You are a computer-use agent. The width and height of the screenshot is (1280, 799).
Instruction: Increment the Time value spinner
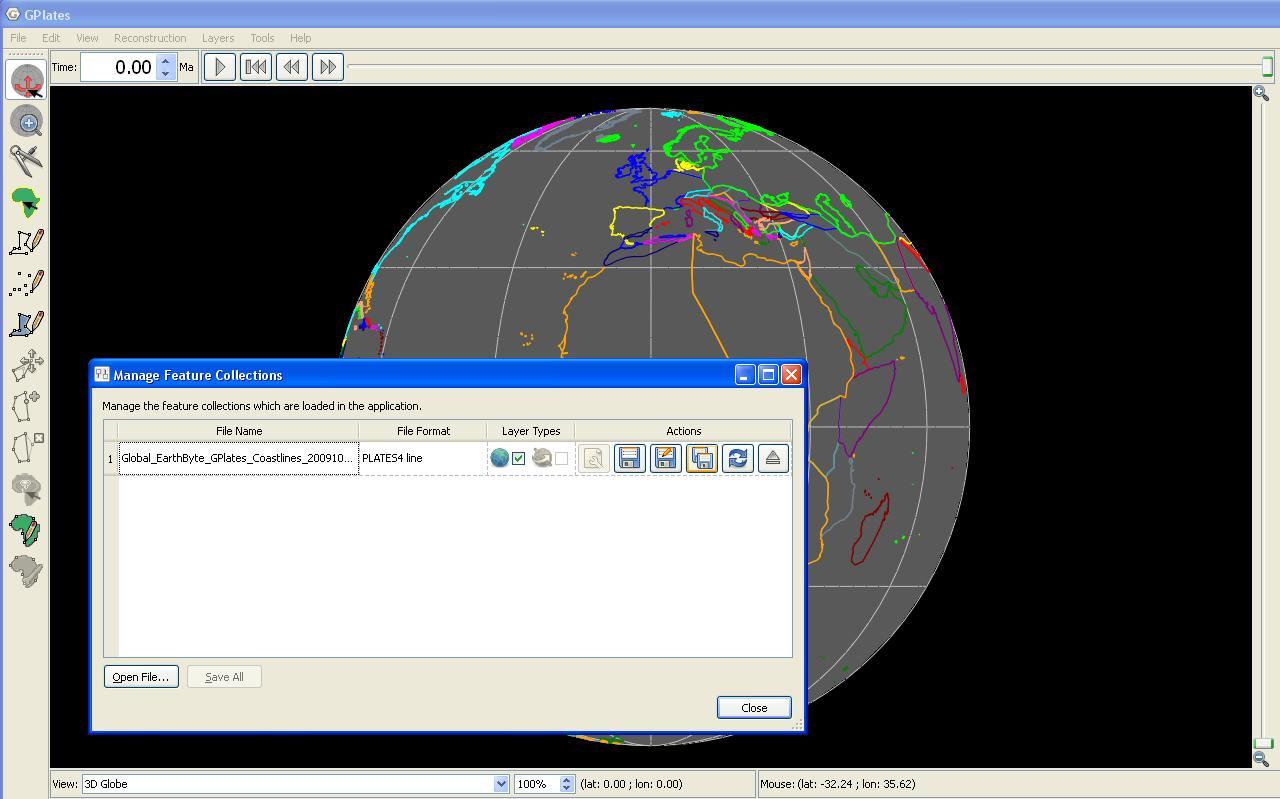click(166, 61)
